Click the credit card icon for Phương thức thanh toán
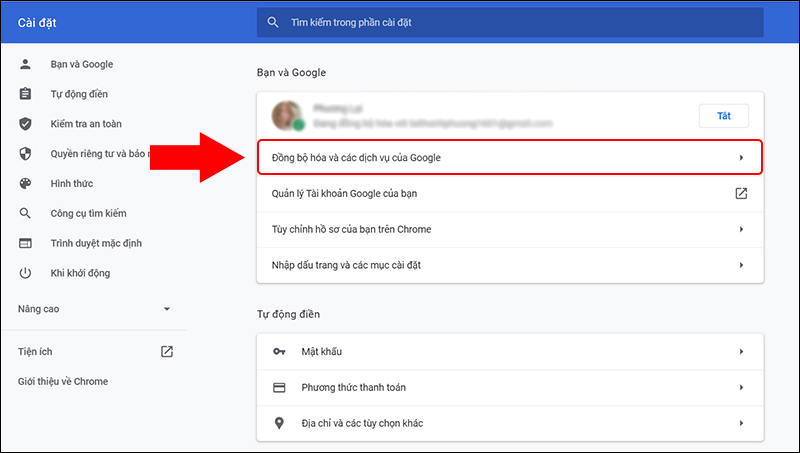This screenshot has width=800, height=453. (x=279, y=388)
